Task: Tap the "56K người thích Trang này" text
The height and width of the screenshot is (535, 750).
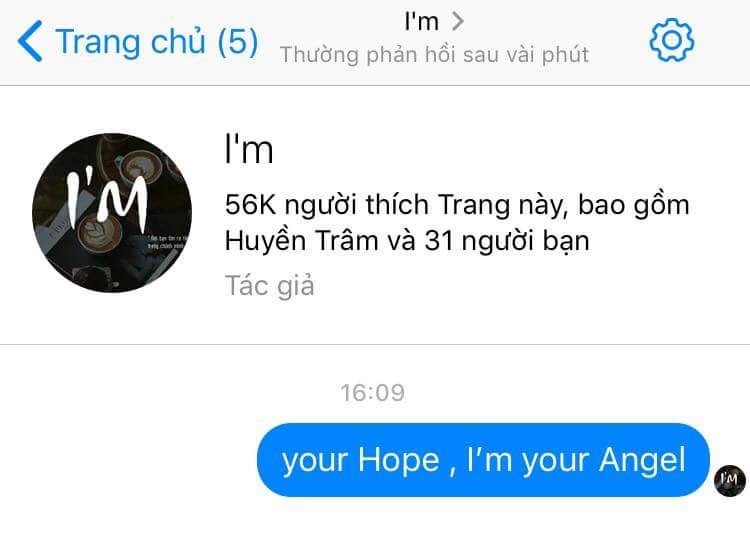Action: click(x=397, y=205)
